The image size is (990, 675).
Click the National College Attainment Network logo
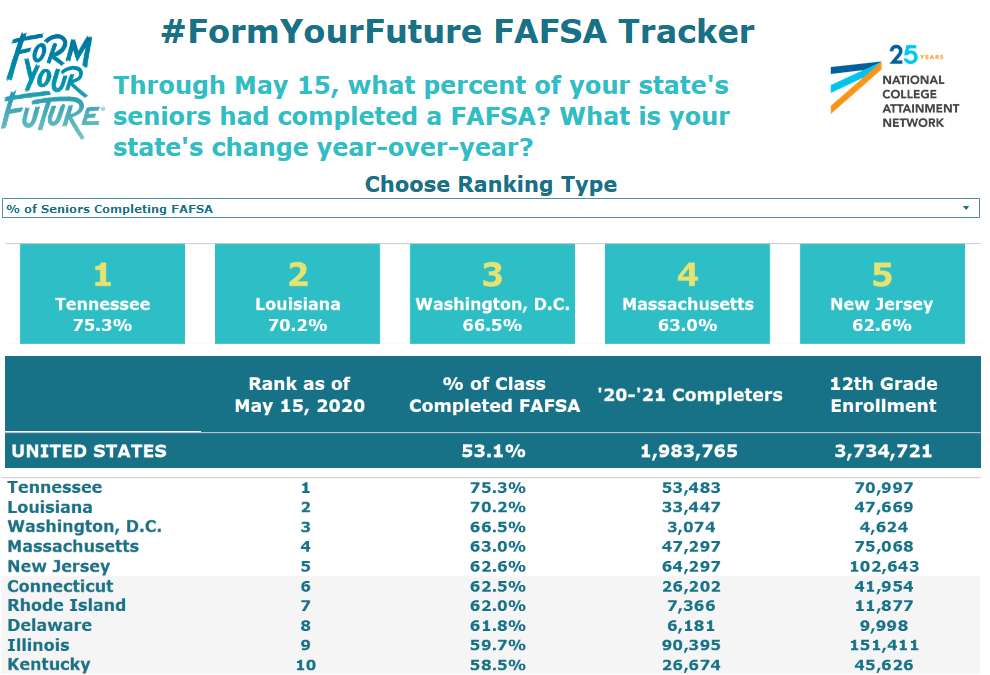pyautogui.click(x=894, y=86)
